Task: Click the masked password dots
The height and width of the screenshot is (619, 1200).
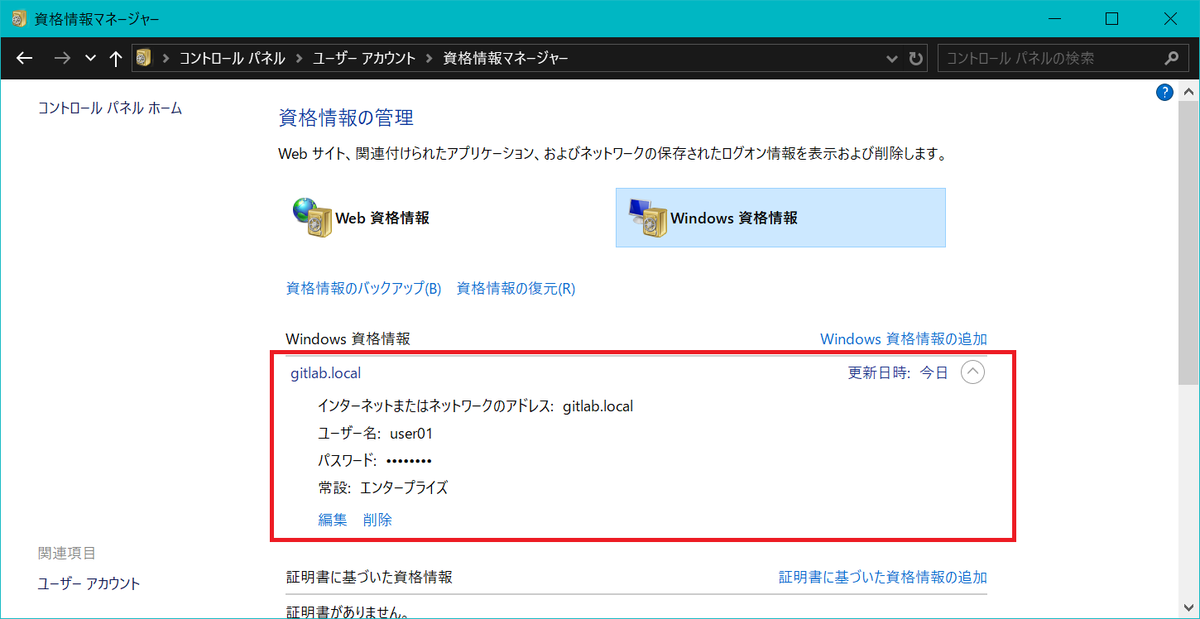Action: tap(409, 461)
